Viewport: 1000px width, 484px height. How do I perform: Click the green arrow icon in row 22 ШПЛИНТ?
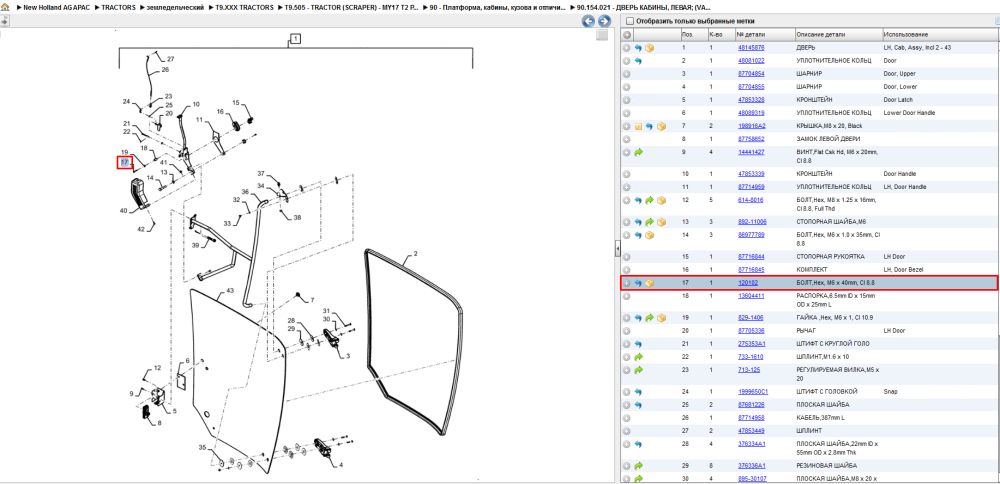click(x=638, y=356)
